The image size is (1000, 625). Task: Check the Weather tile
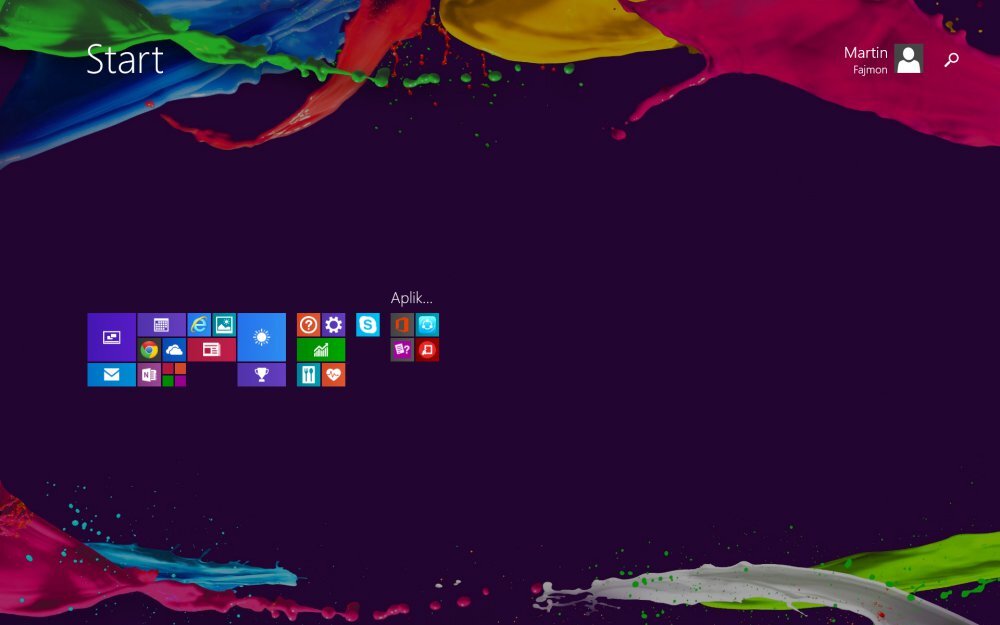[x=262, y=337]
